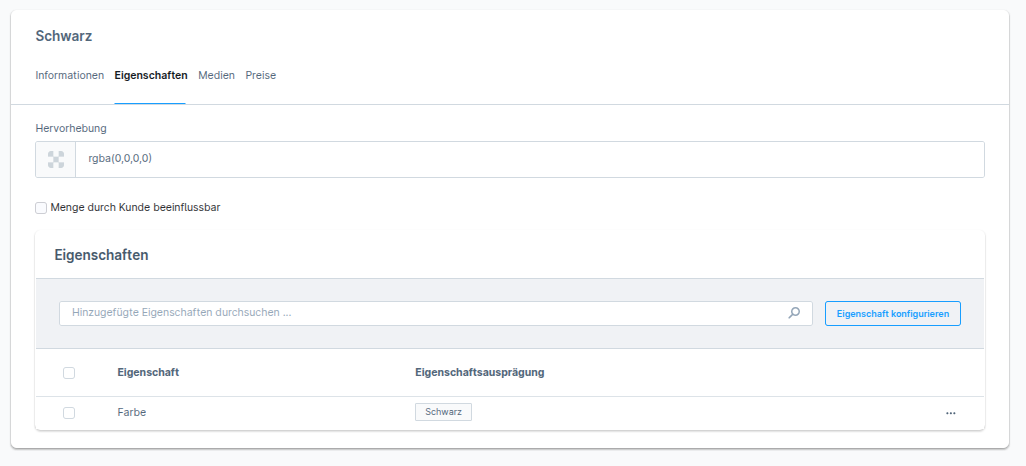Tick the checkbox in the Farbe row

[x=69, y=413]
